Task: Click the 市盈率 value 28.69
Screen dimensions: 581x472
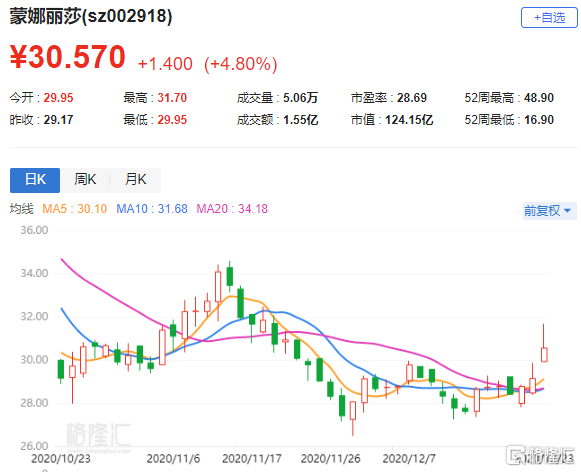Action: (x=412, y=98)
